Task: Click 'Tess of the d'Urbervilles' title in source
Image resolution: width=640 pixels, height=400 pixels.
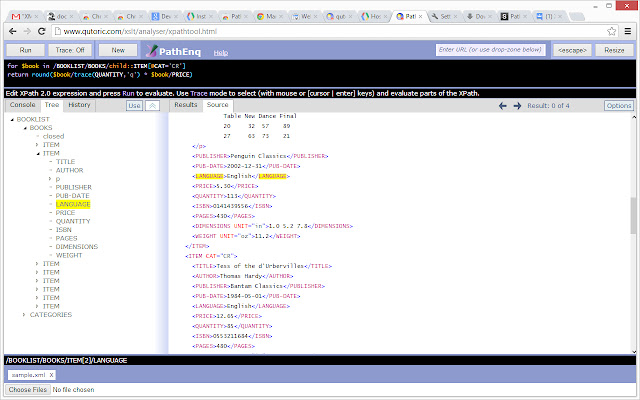Action: (260, 266)
